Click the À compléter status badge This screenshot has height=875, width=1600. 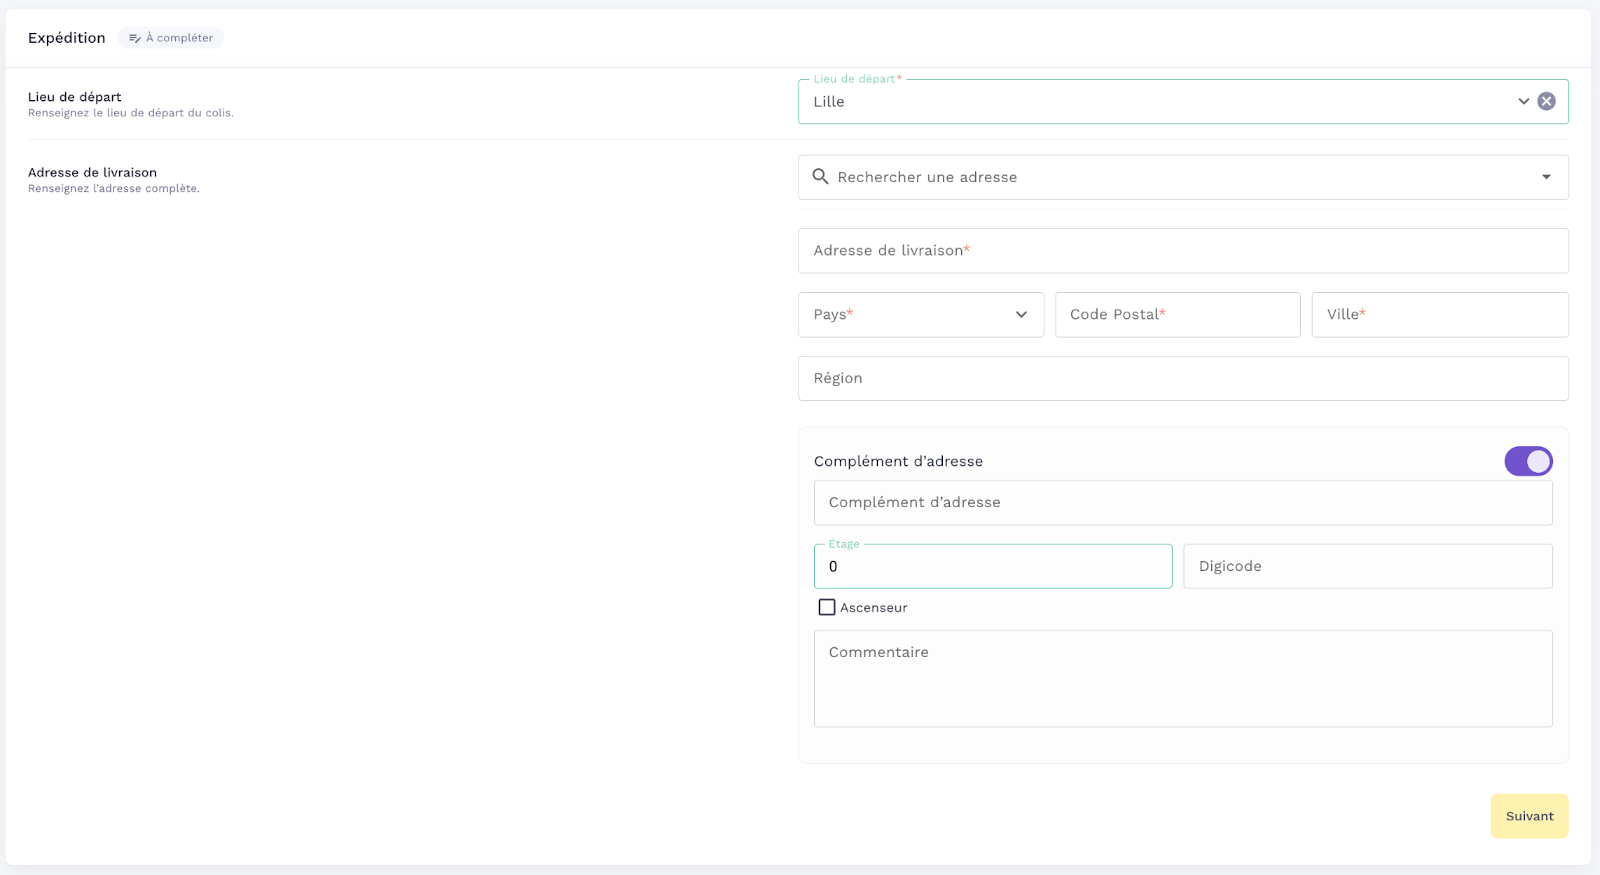tap(171, 38)
